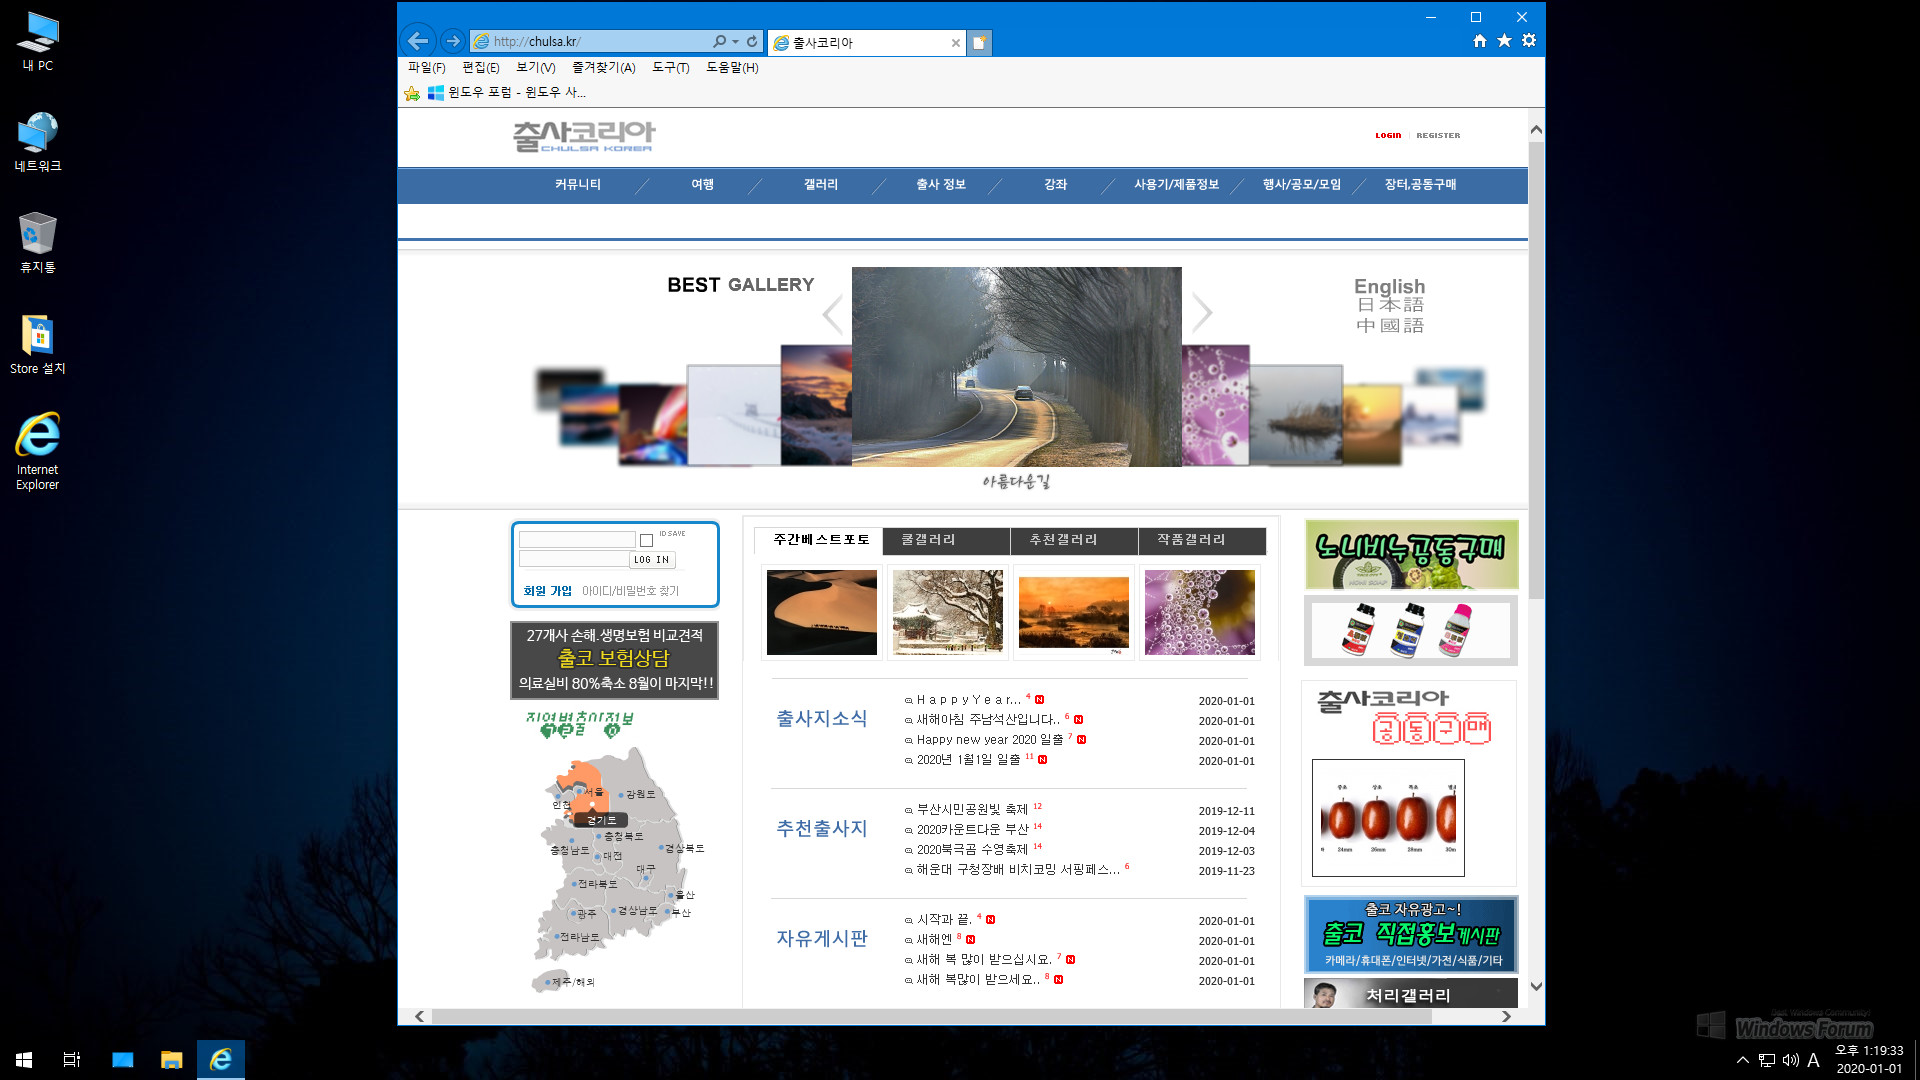Click the Add to favorites bar star icon
This screenshot has height=1080, width=1920.
[x=412, y=93]
